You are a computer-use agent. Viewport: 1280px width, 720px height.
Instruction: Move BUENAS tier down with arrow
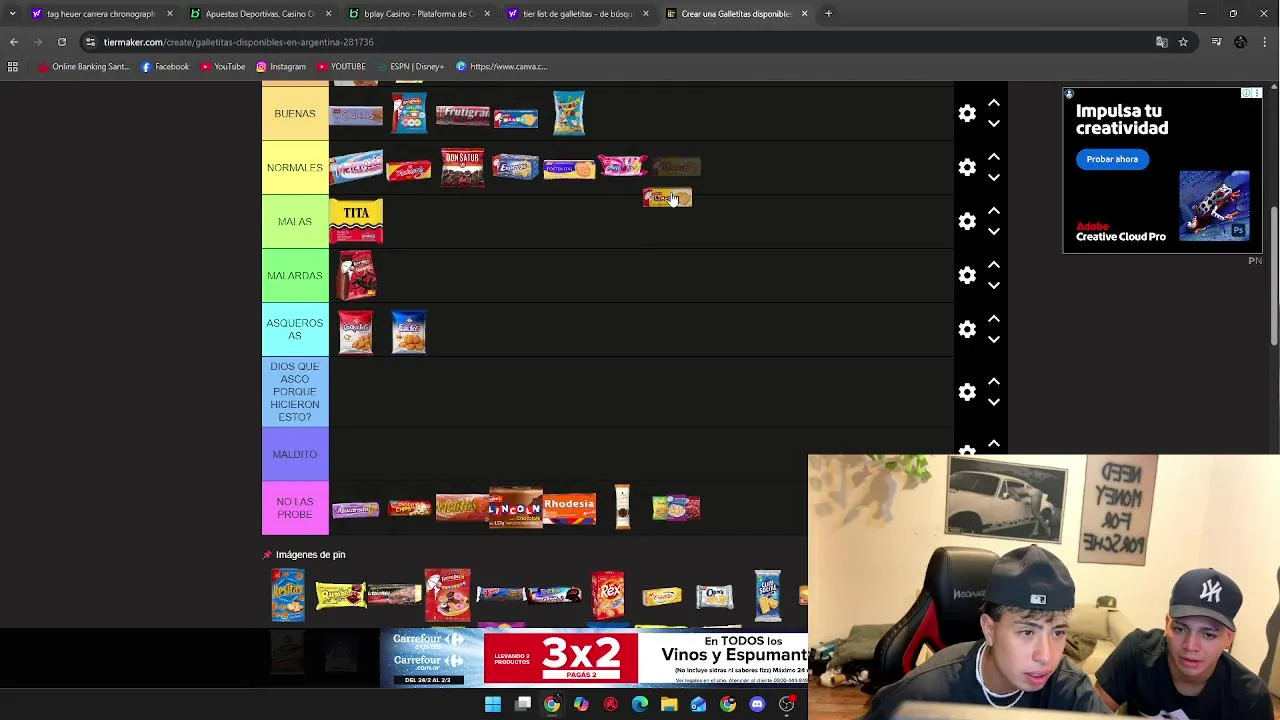[x=994, y=123]
